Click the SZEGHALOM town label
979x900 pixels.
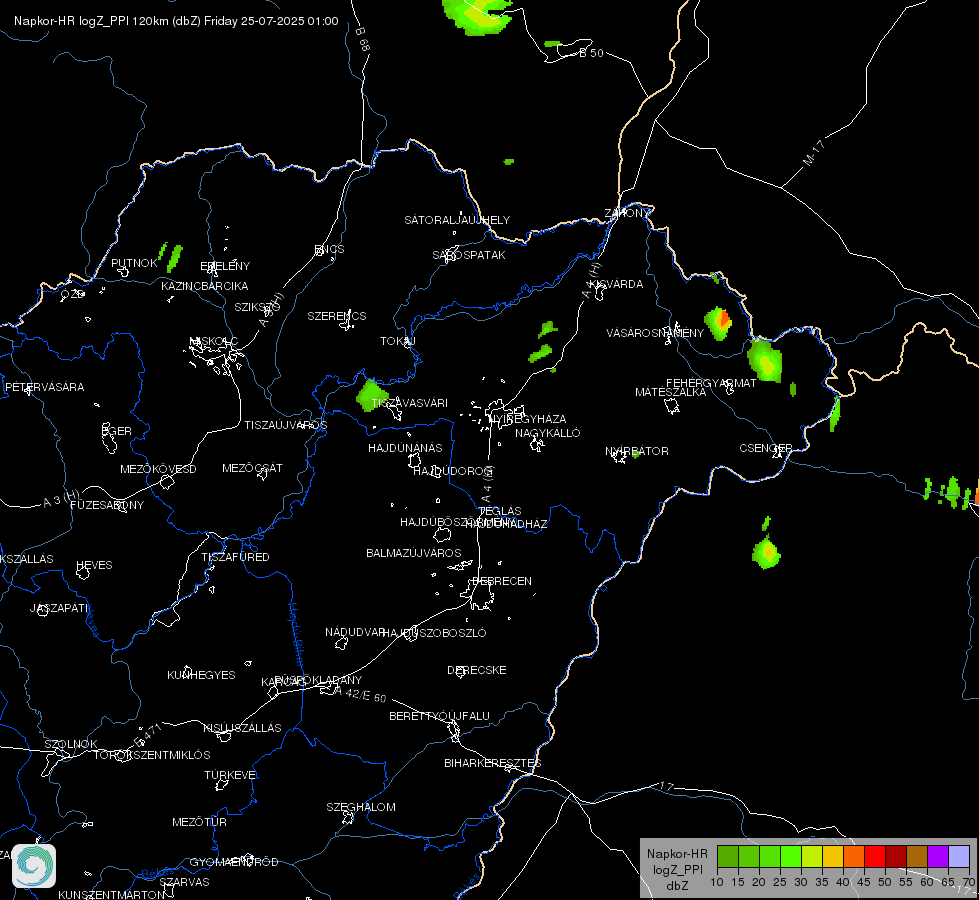[x=361, y=807]
